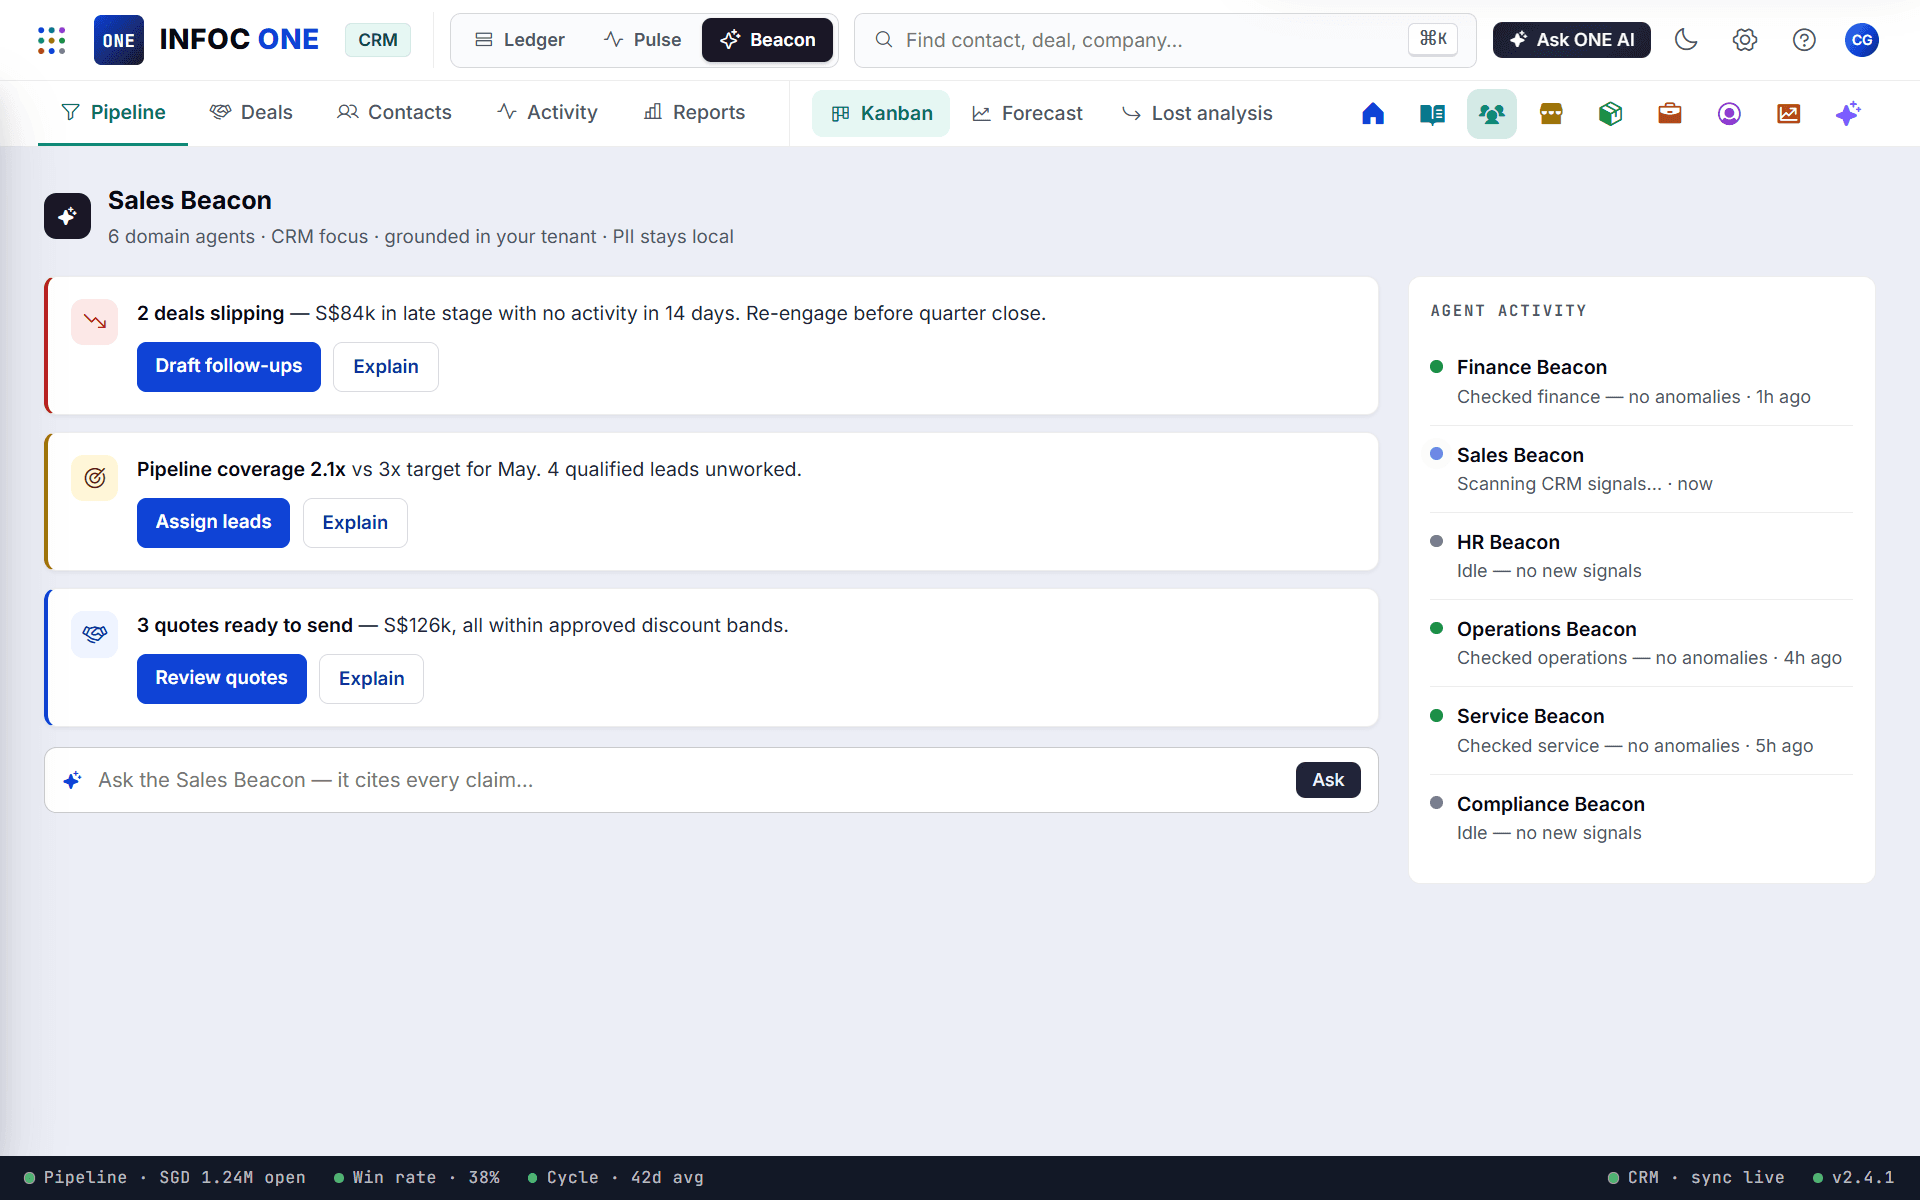Open the storefront module icon
This screenshot has height=1200, width=1920.
coord(1551,114)
